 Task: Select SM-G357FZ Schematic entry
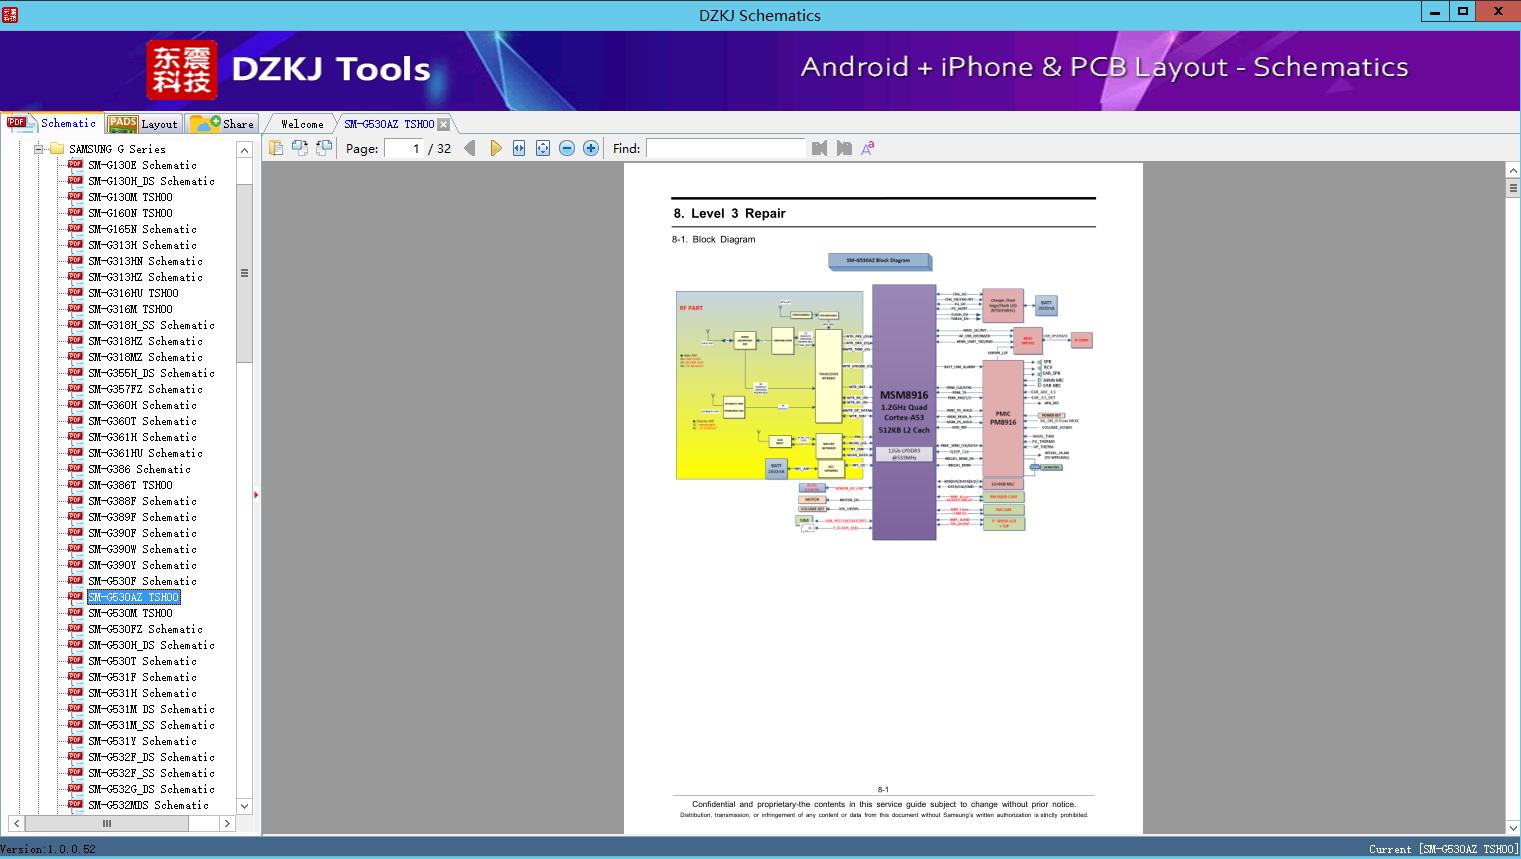(145, 389)
